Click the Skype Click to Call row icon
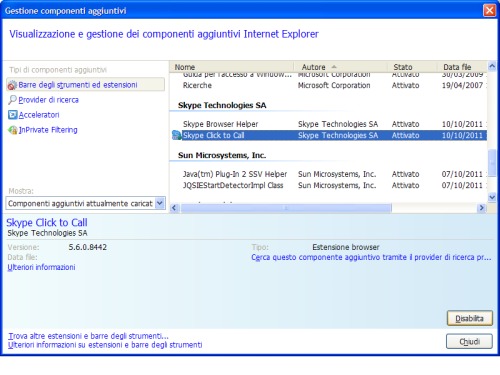Screen dimensions: 500x375 point(176,135)
